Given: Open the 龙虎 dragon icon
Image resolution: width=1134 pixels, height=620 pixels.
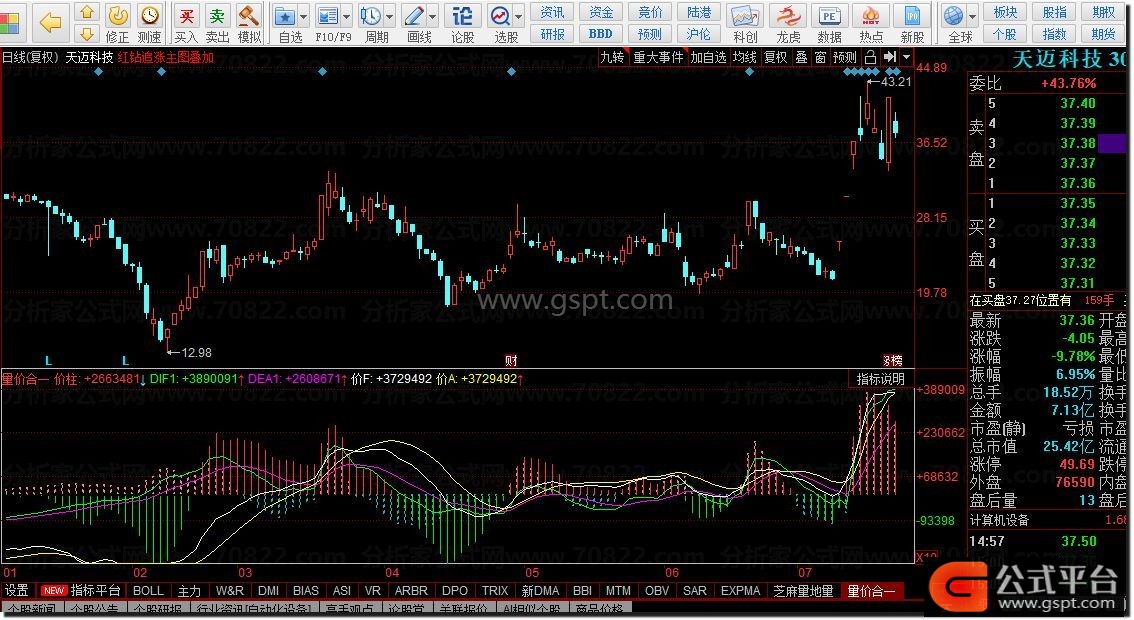Looking at the screenshot, I should [788, 16].
